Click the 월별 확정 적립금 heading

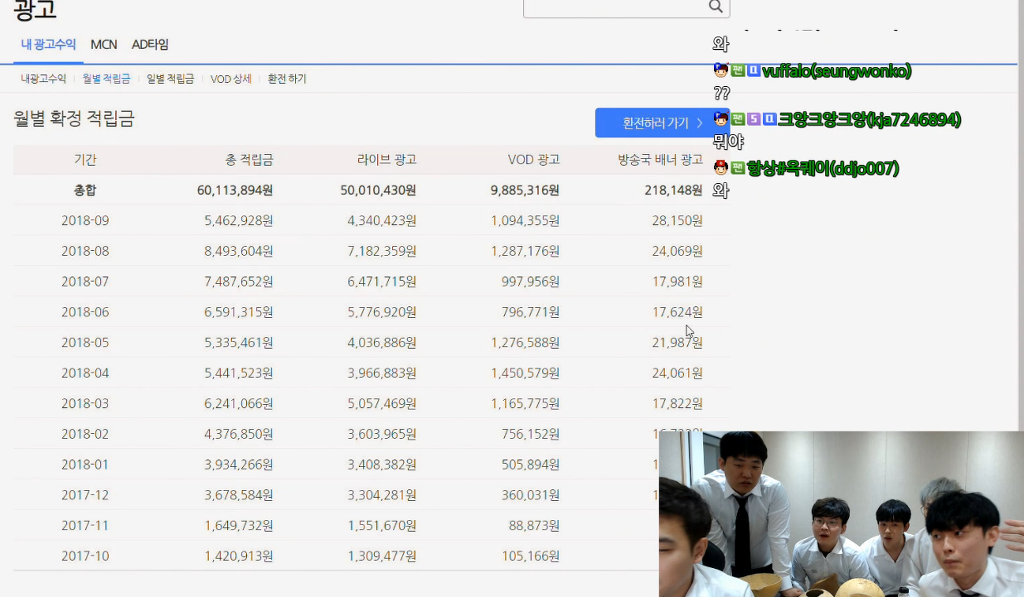click(74, 119)
